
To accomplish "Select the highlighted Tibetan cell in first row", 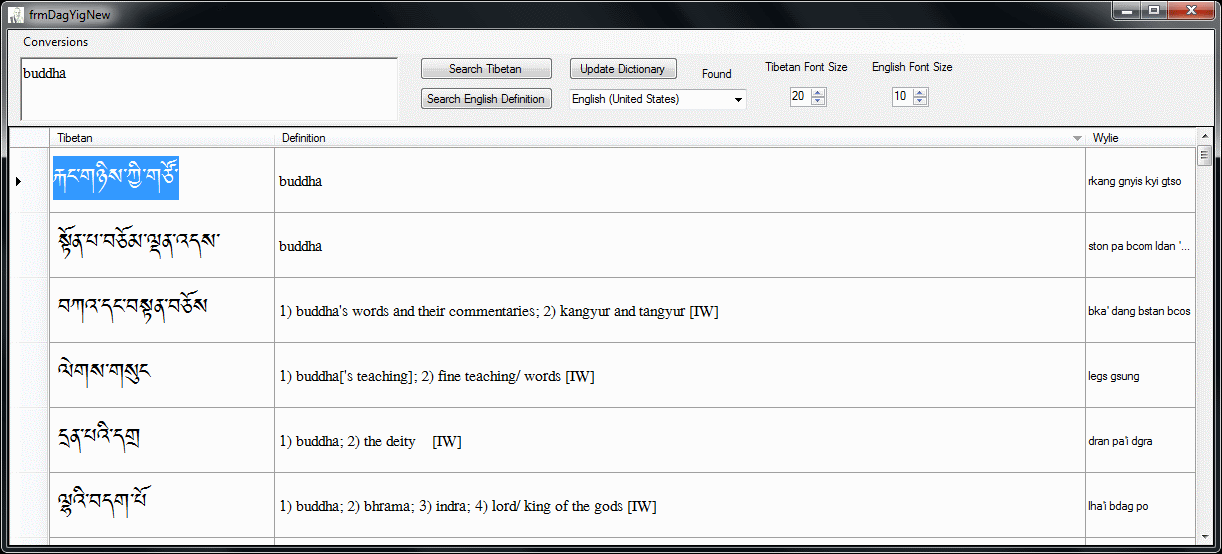I will point(162,180).
